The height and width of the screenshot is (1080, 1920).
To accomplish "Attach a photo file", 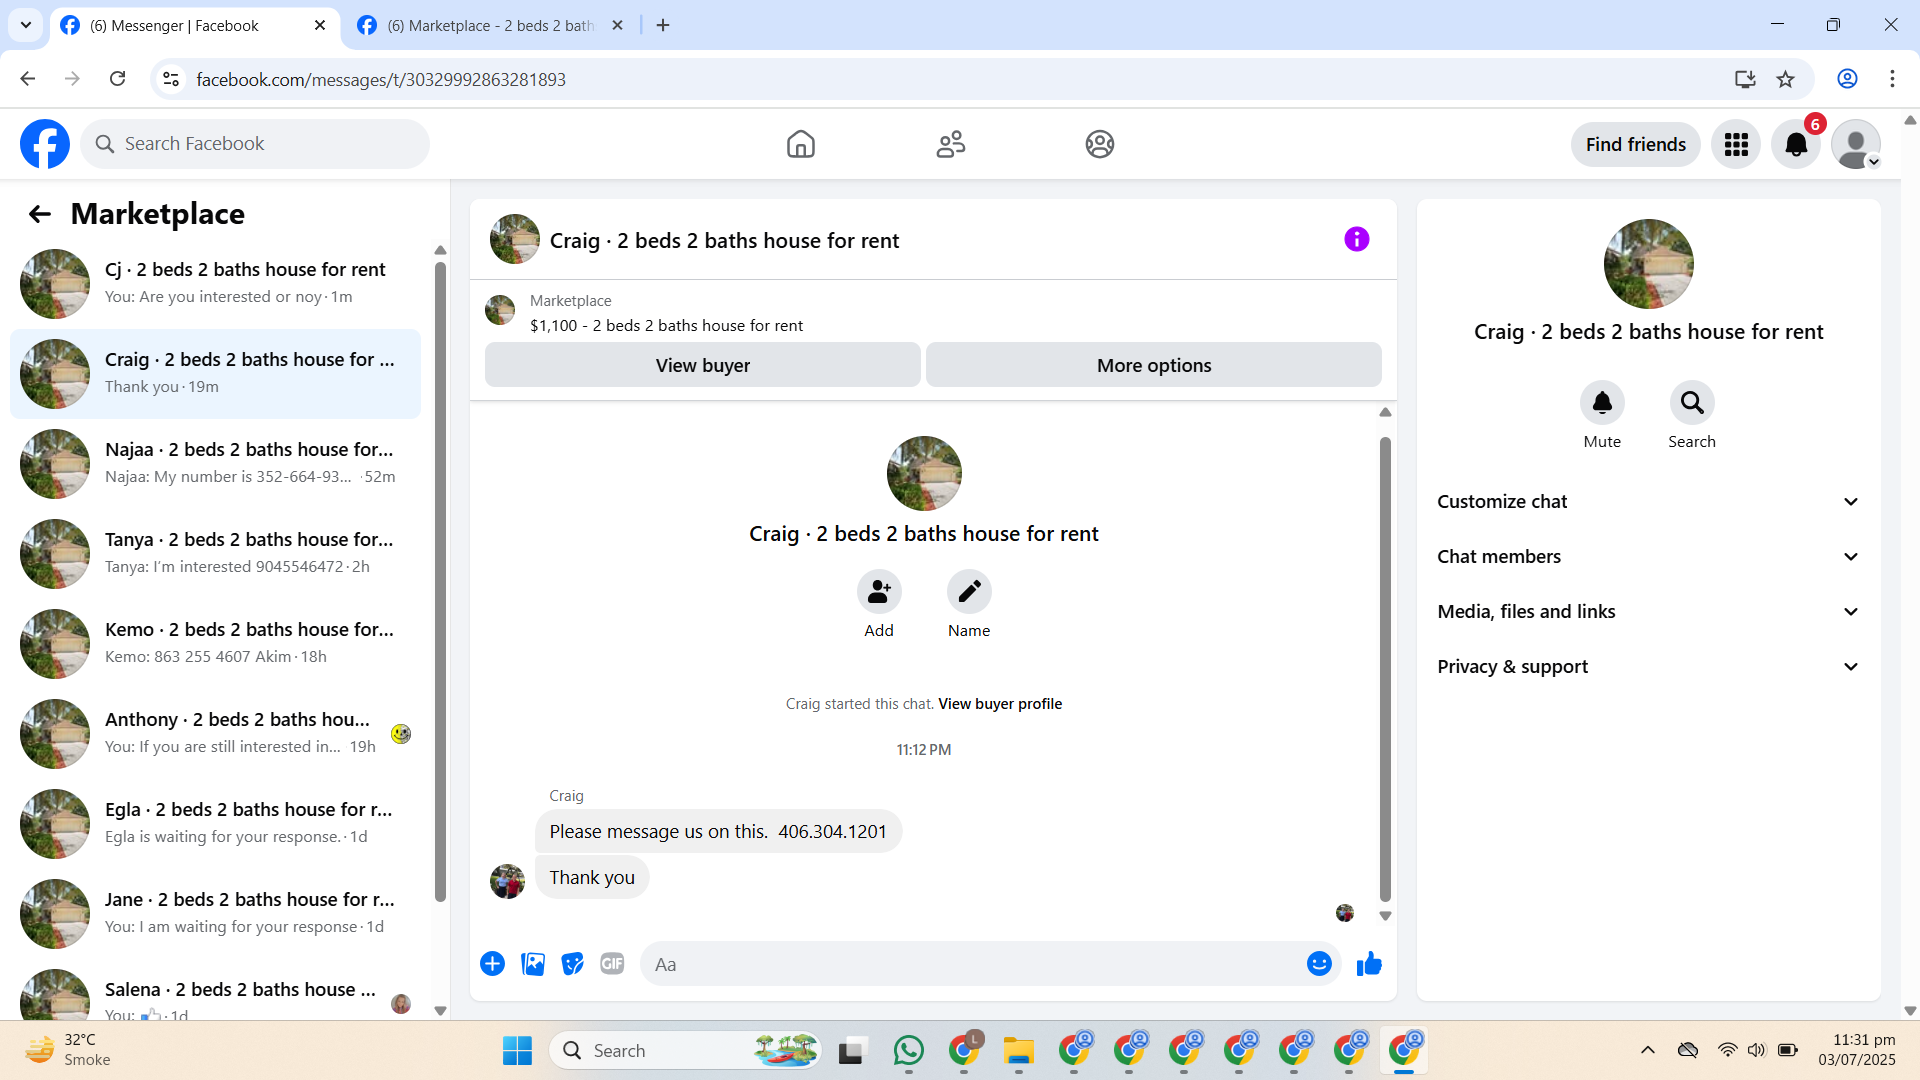I will coord(533,964).
